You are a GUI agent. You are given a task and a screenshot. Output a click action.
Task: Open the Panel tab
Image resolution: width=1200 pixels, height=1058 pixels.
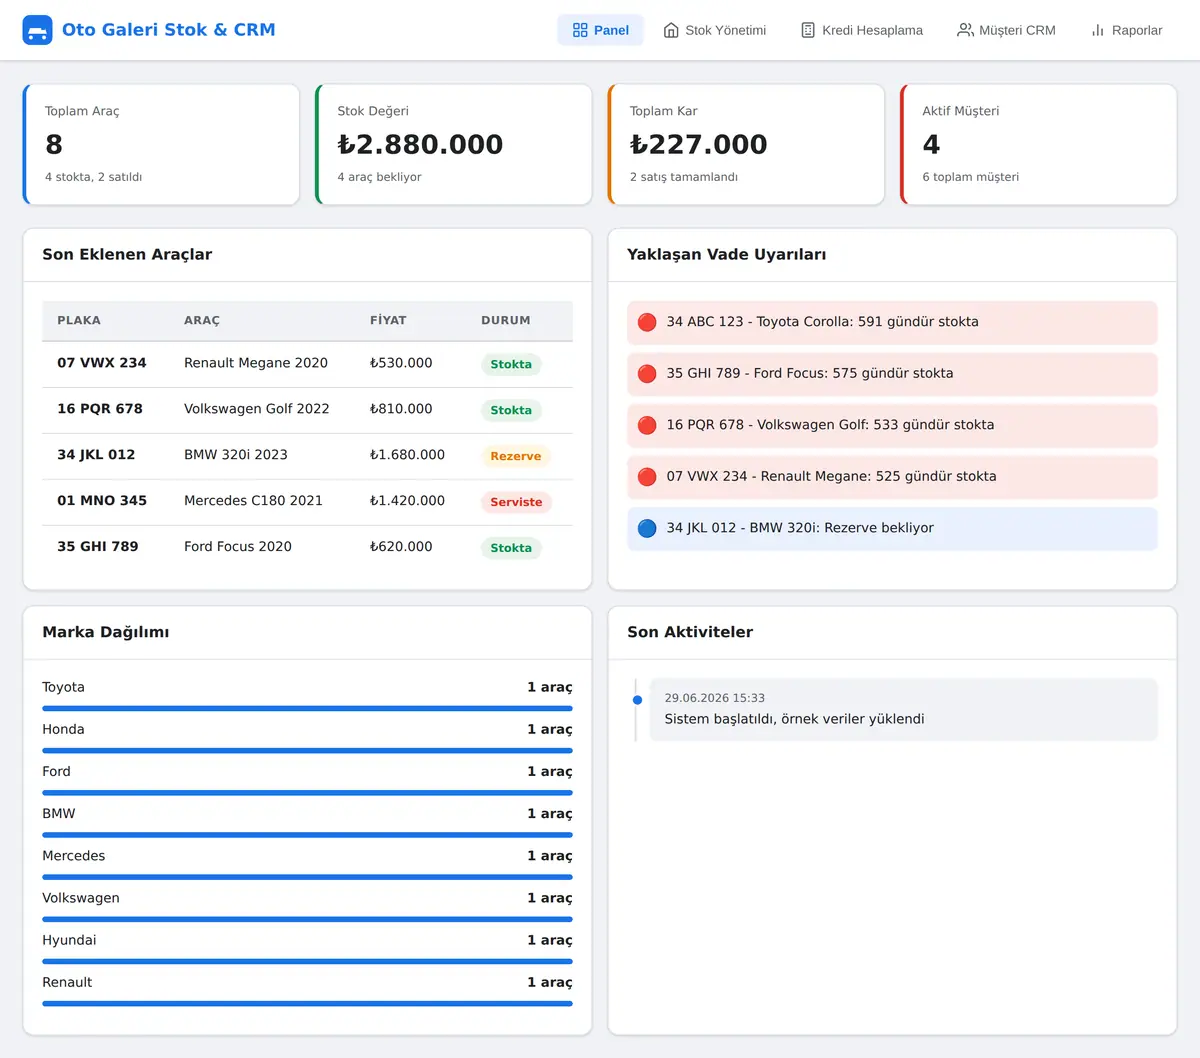(x=600, y=30)
